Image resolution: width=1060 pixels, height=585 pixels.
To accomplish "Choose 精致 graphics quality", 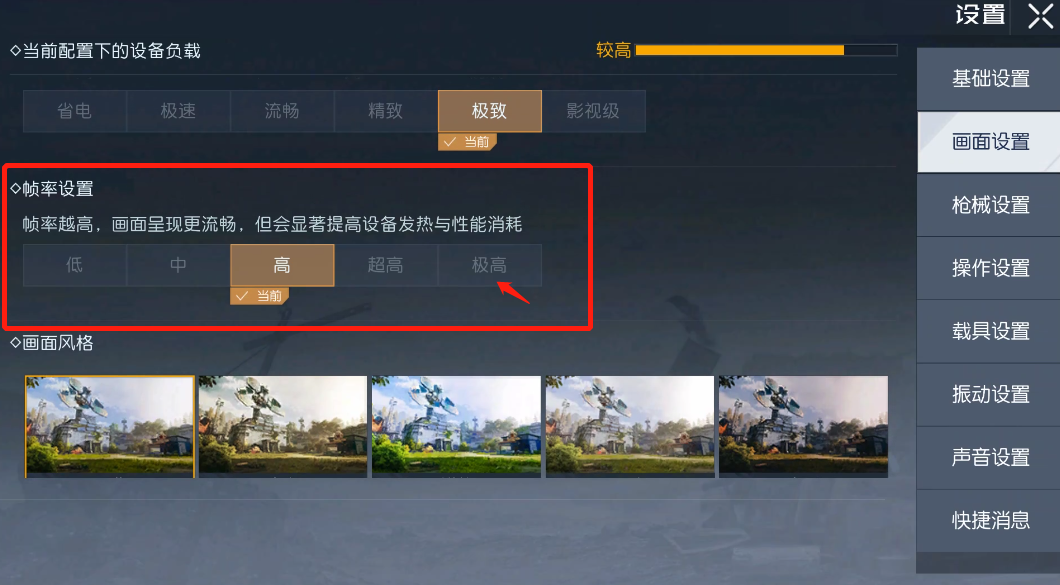I will (x=385, y=111).
